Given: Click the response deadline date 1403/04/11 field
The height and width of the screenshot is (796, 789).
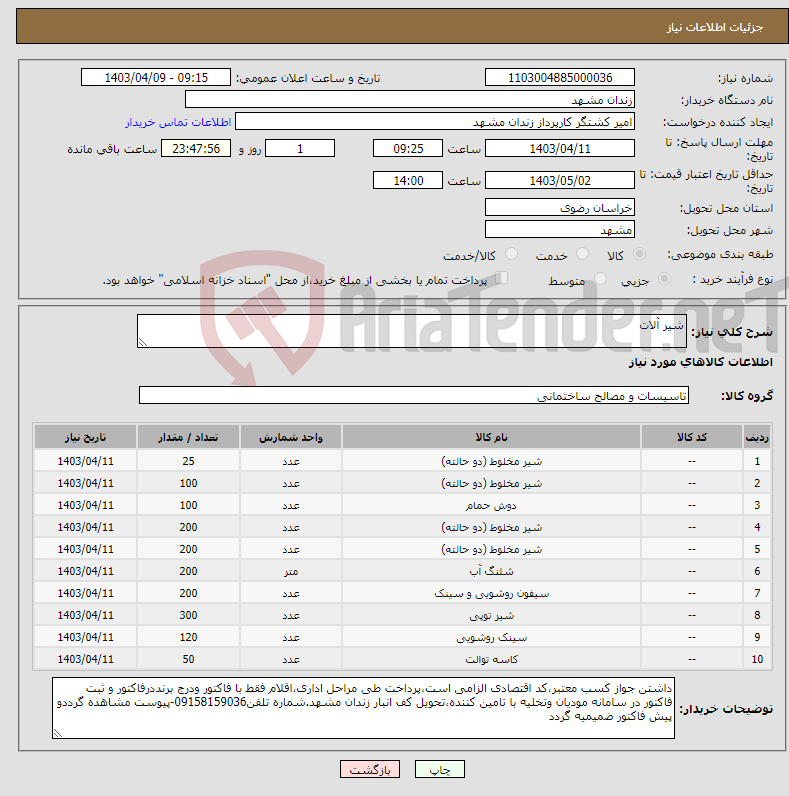Looking at the screenshot, I should coord(560,148).
